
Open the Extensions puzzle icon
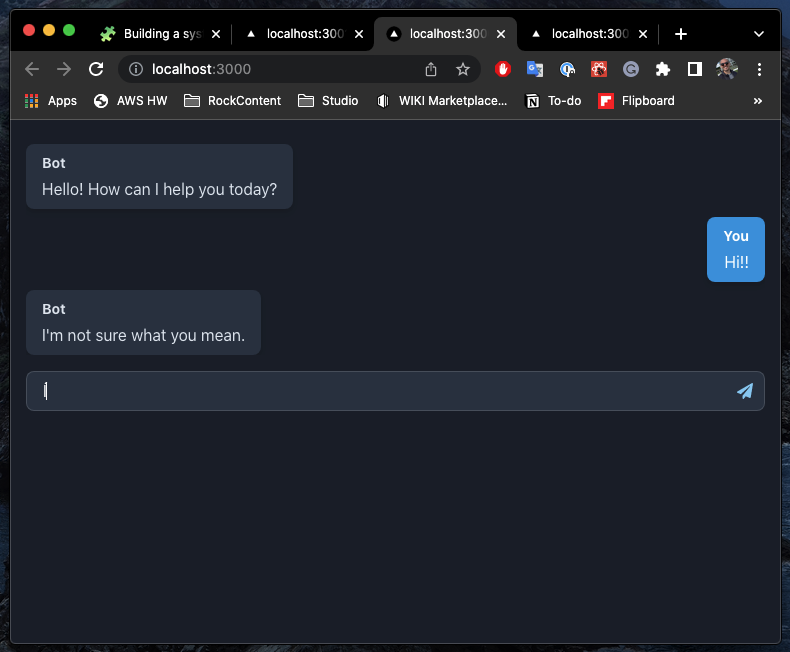click(x=663, y=69)
